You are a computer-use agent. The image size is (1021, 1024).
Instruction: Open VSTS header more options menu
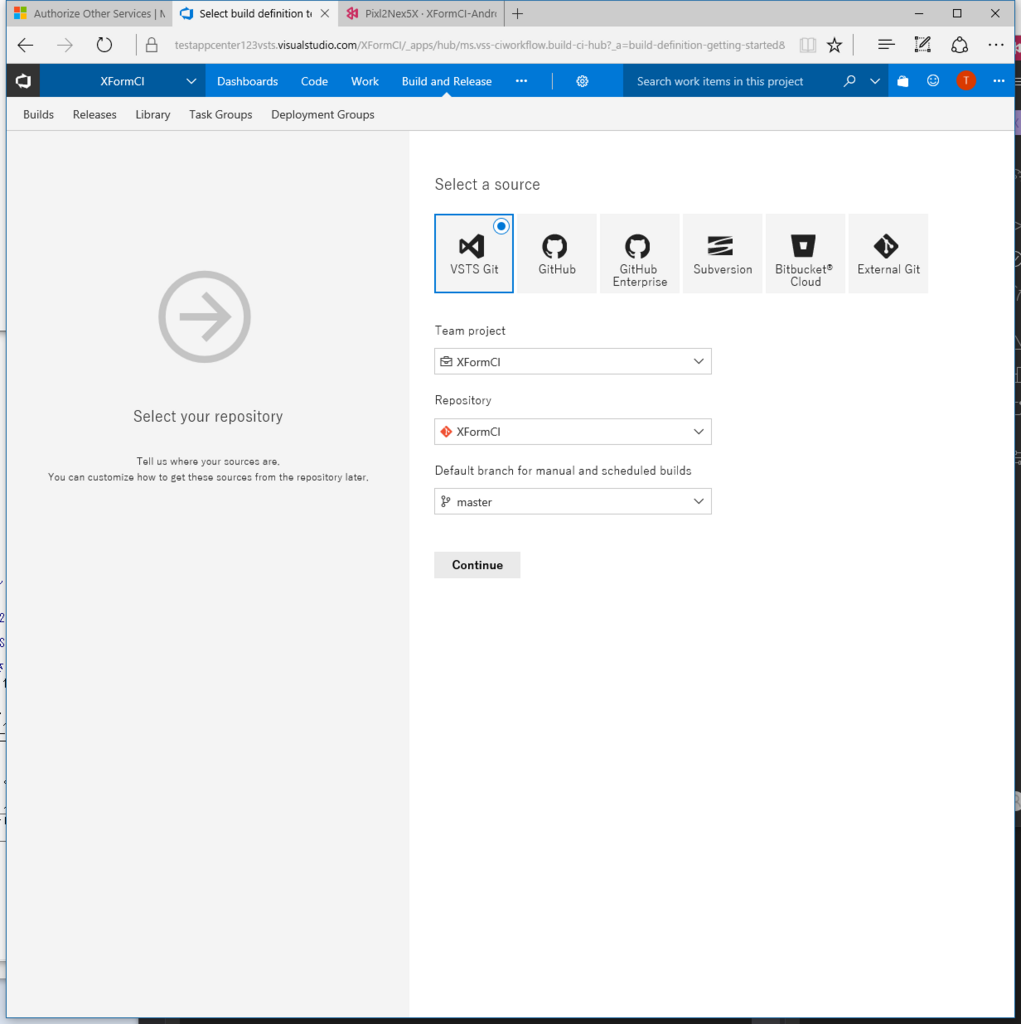point(999,81)
